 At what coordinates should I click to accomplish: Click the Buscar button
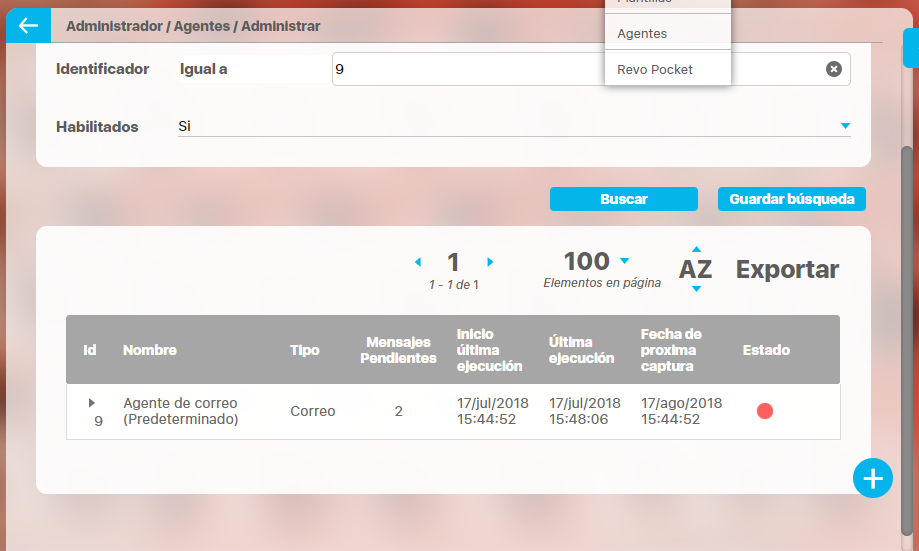624,199
